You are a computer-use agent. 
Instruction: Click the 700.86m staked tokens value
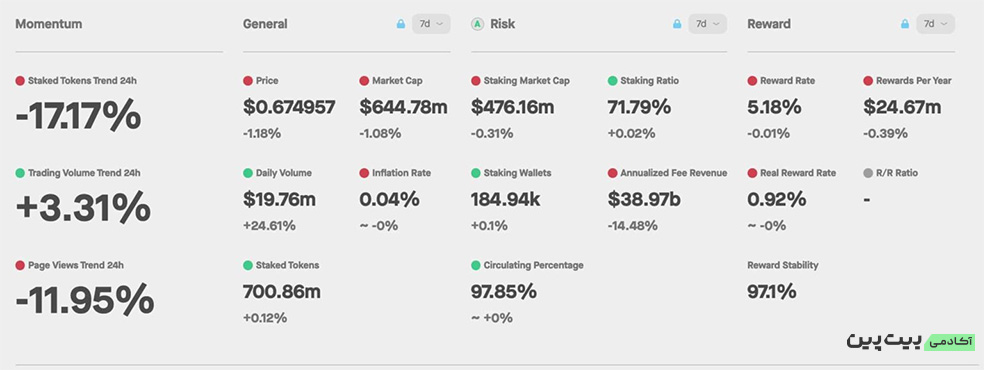point(282,292)
